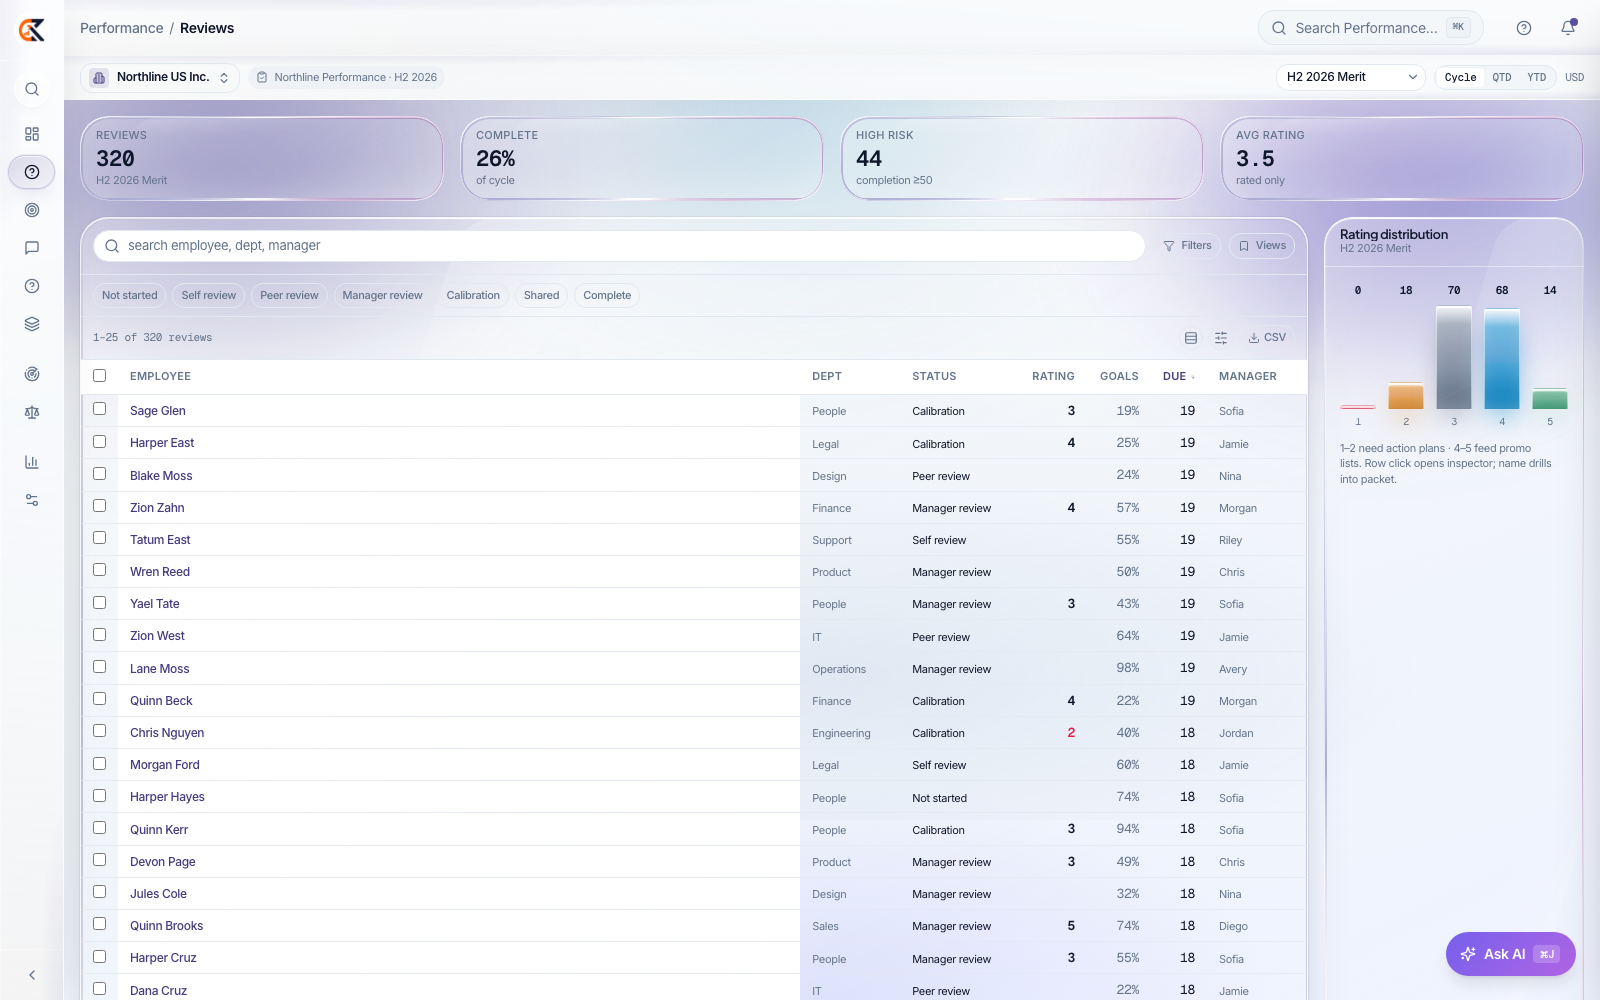The width and height of the screenshot is (1600, 1000).
Task: Check the Blake Moss row checkbox
Action: 99,473
